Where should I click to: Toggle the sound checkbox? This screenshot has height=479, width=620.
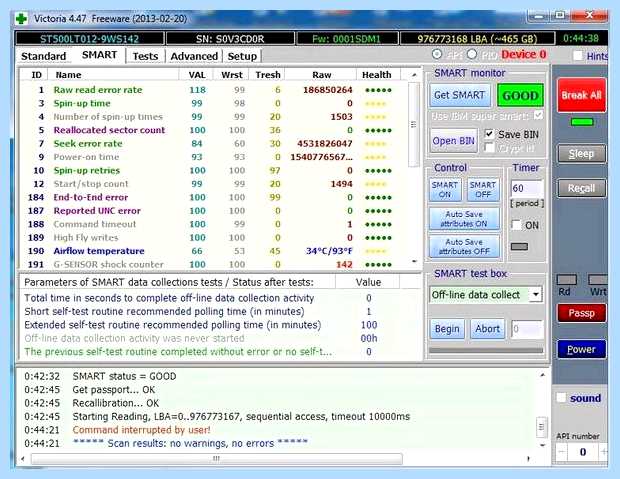561,398
